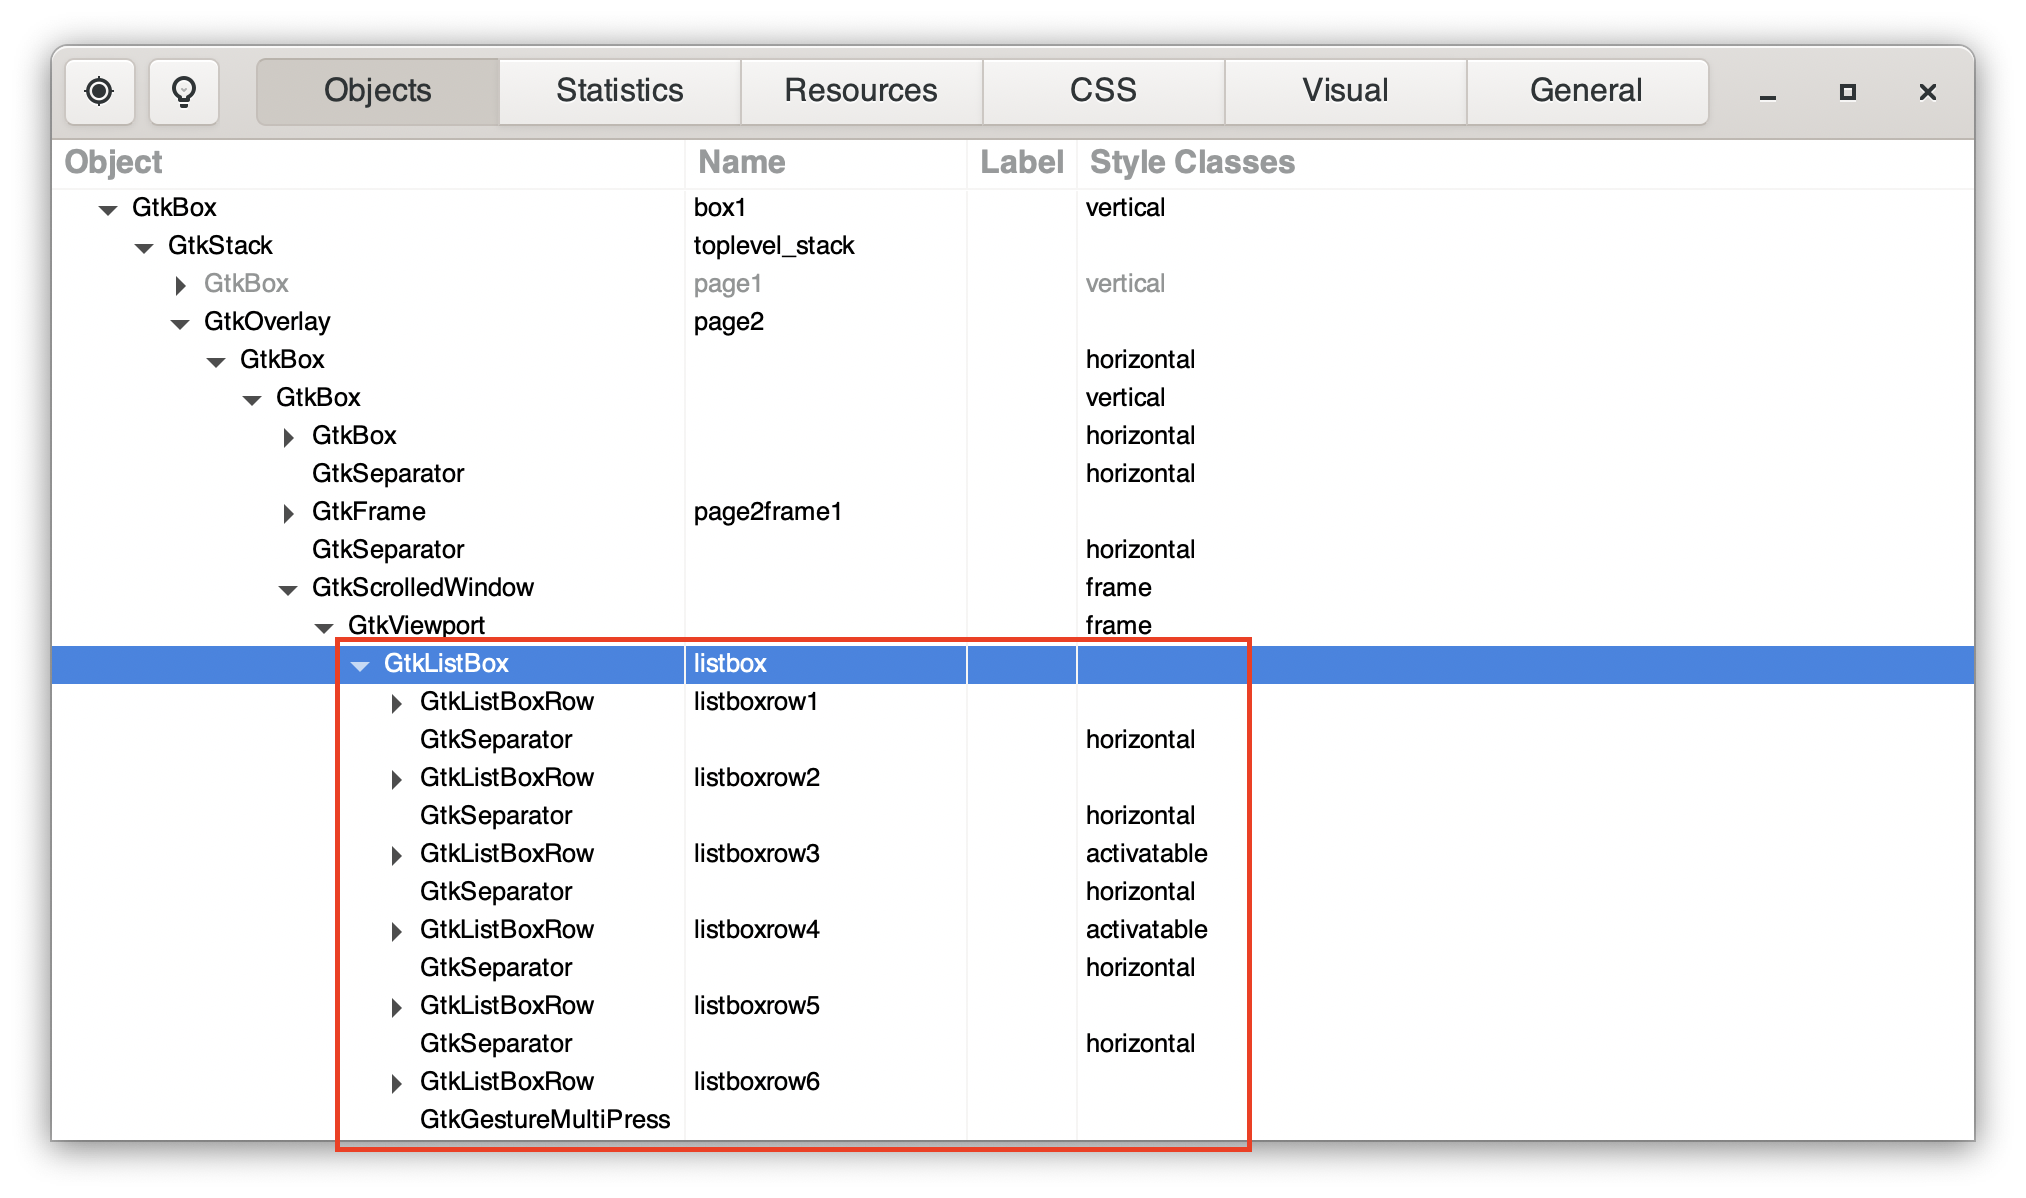Open the Visual tab
This screenshot has height=1198, width=2026.
point(1345,91)
